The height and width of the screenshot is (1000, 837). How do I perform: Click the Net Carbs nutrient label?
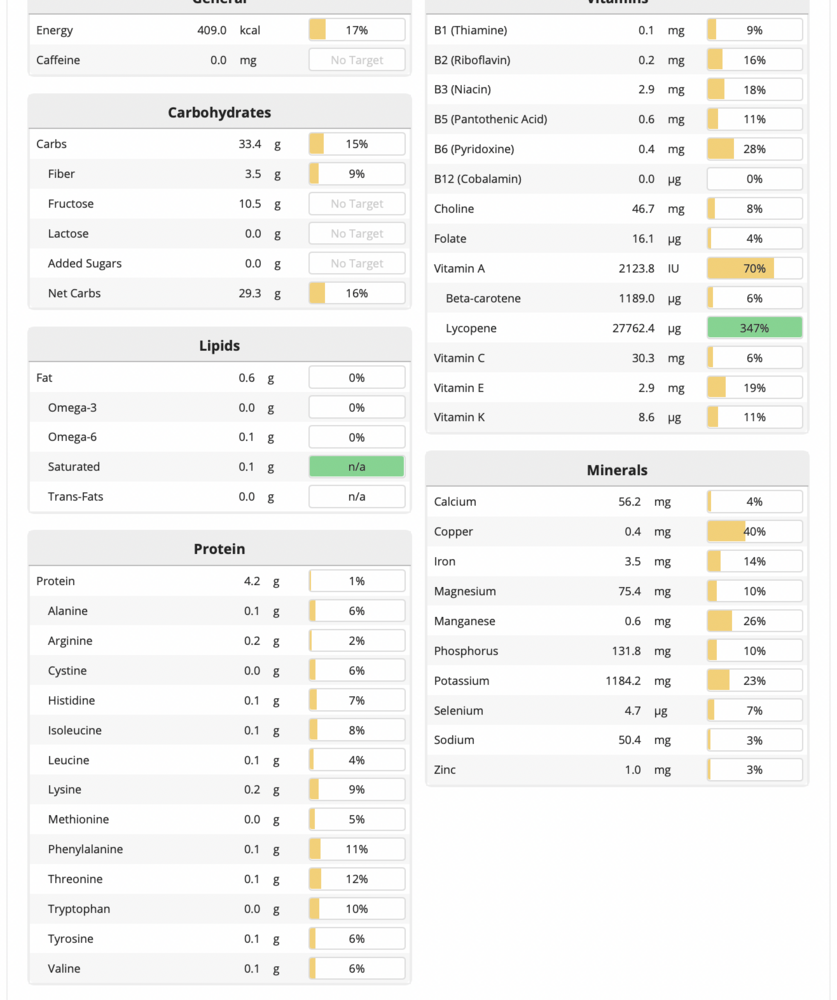click(74, 294)
